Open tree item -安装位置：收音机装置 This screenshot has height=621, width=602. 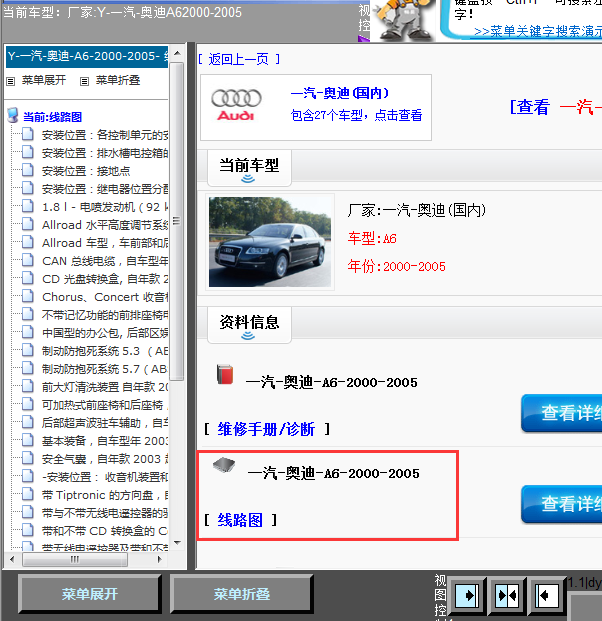(105, 477)
